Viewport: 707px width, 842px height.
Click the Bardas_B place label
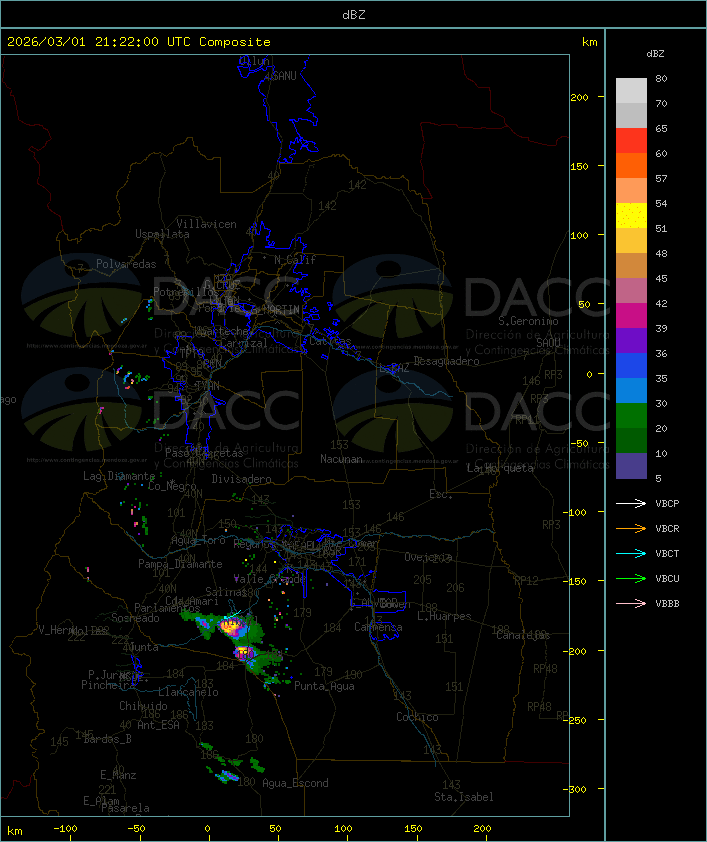(x=107, y=739)
